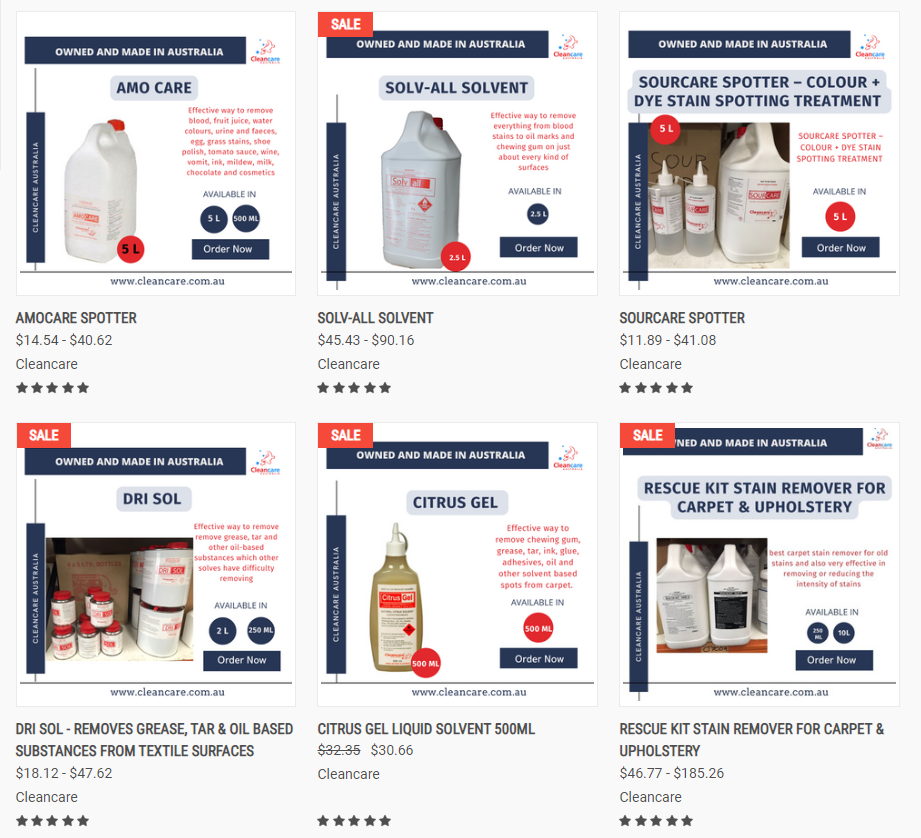Click the star rating under Amocare Spotter

coord(52,388)
